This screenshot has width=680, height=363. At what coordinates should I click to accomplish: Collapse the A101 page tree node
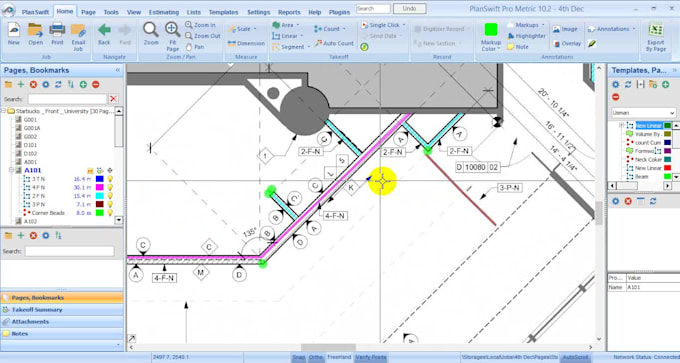click(x=11, y=170)
